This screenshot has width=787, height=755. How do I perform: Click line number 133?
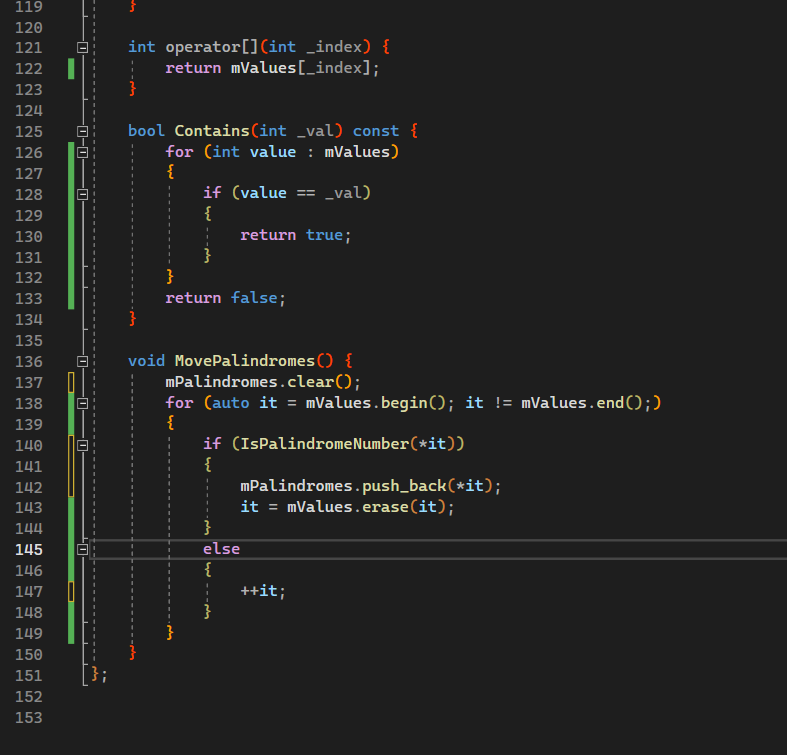[29, 299]
